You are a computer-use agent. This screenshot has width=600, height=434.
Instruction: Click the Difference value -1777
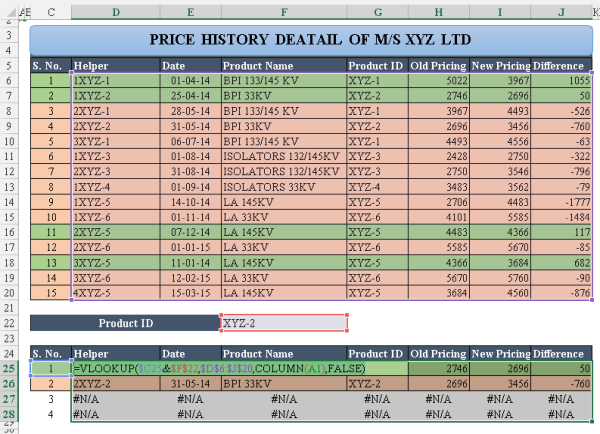click(x=561, y=202)
